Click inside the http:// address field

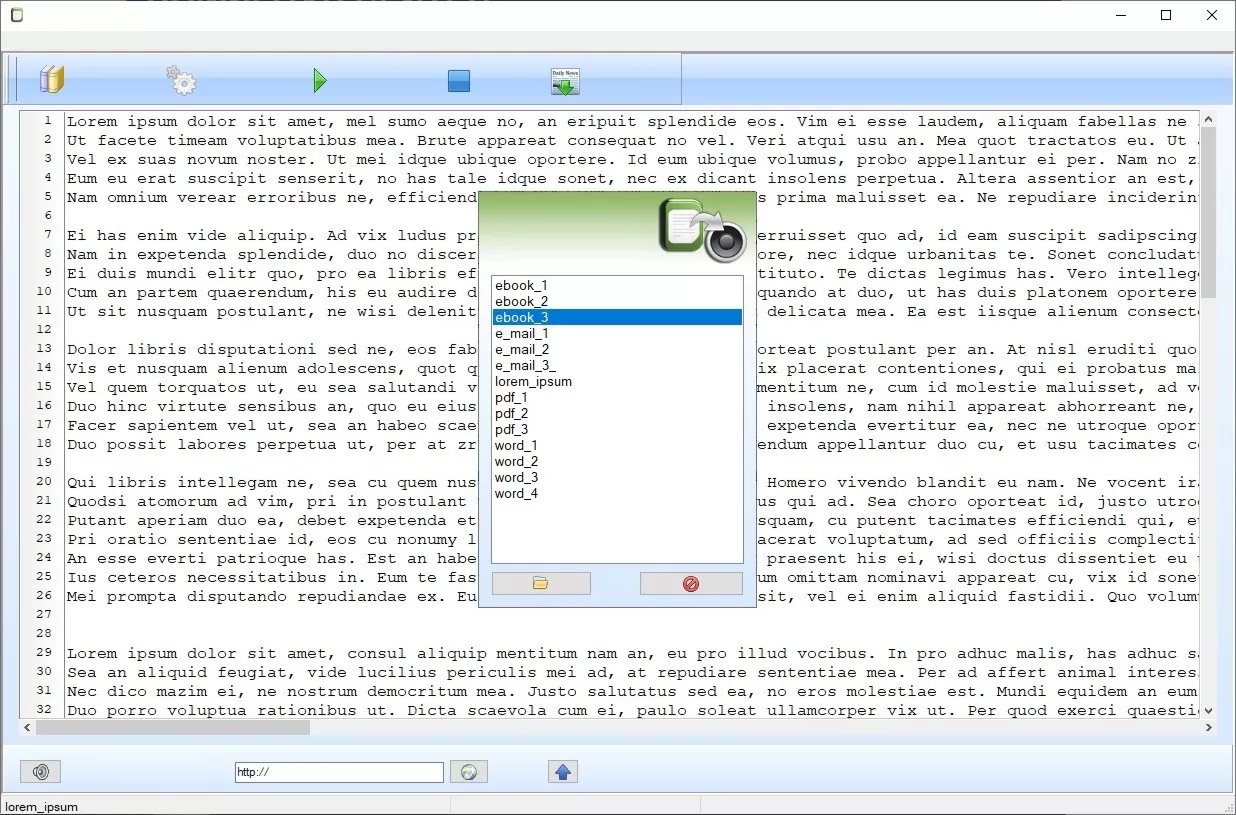[x=338, y=771]
